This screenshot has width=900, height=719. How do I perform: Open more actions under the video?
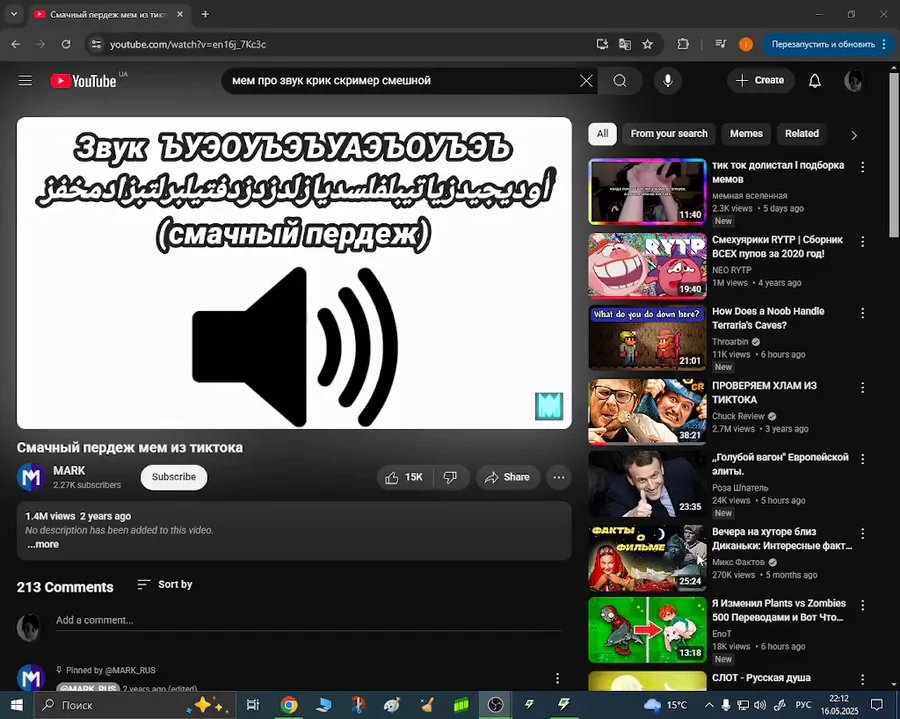pyautogui.click(x=558, y=477)
